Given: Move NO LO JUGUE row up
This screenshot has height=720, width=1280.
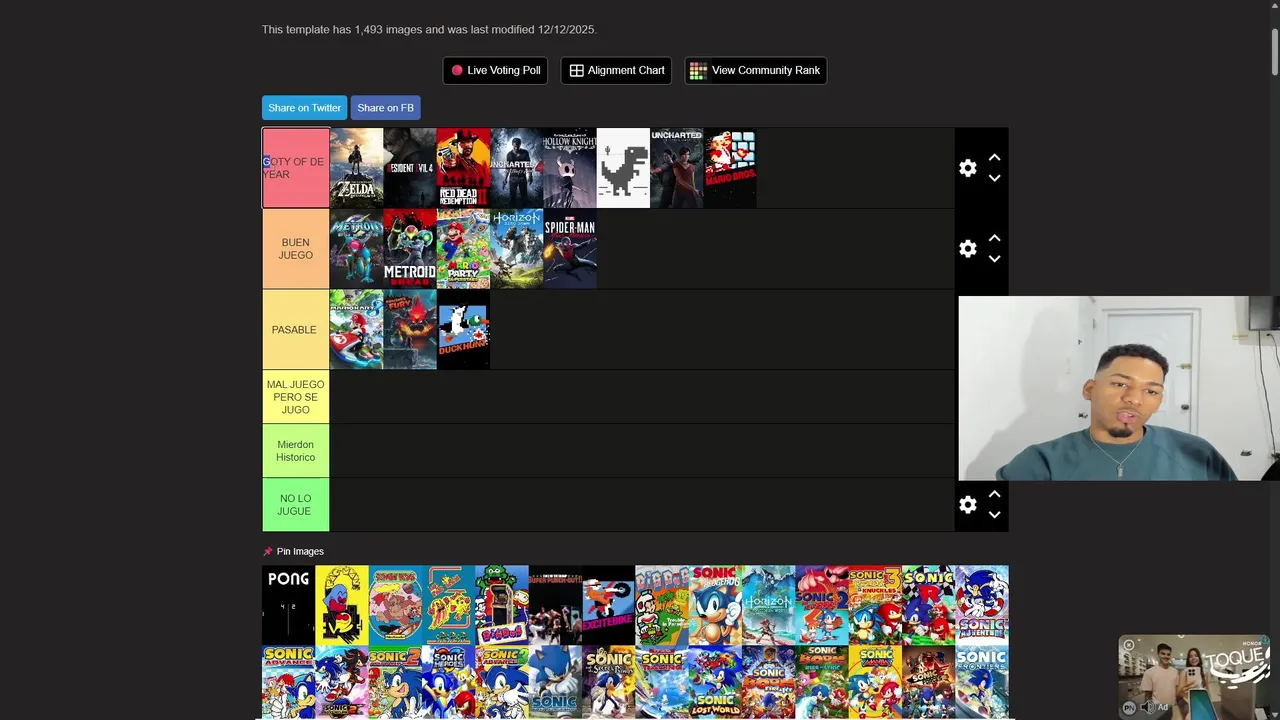Looking at the screenshot, I should [x=994, y=495].
